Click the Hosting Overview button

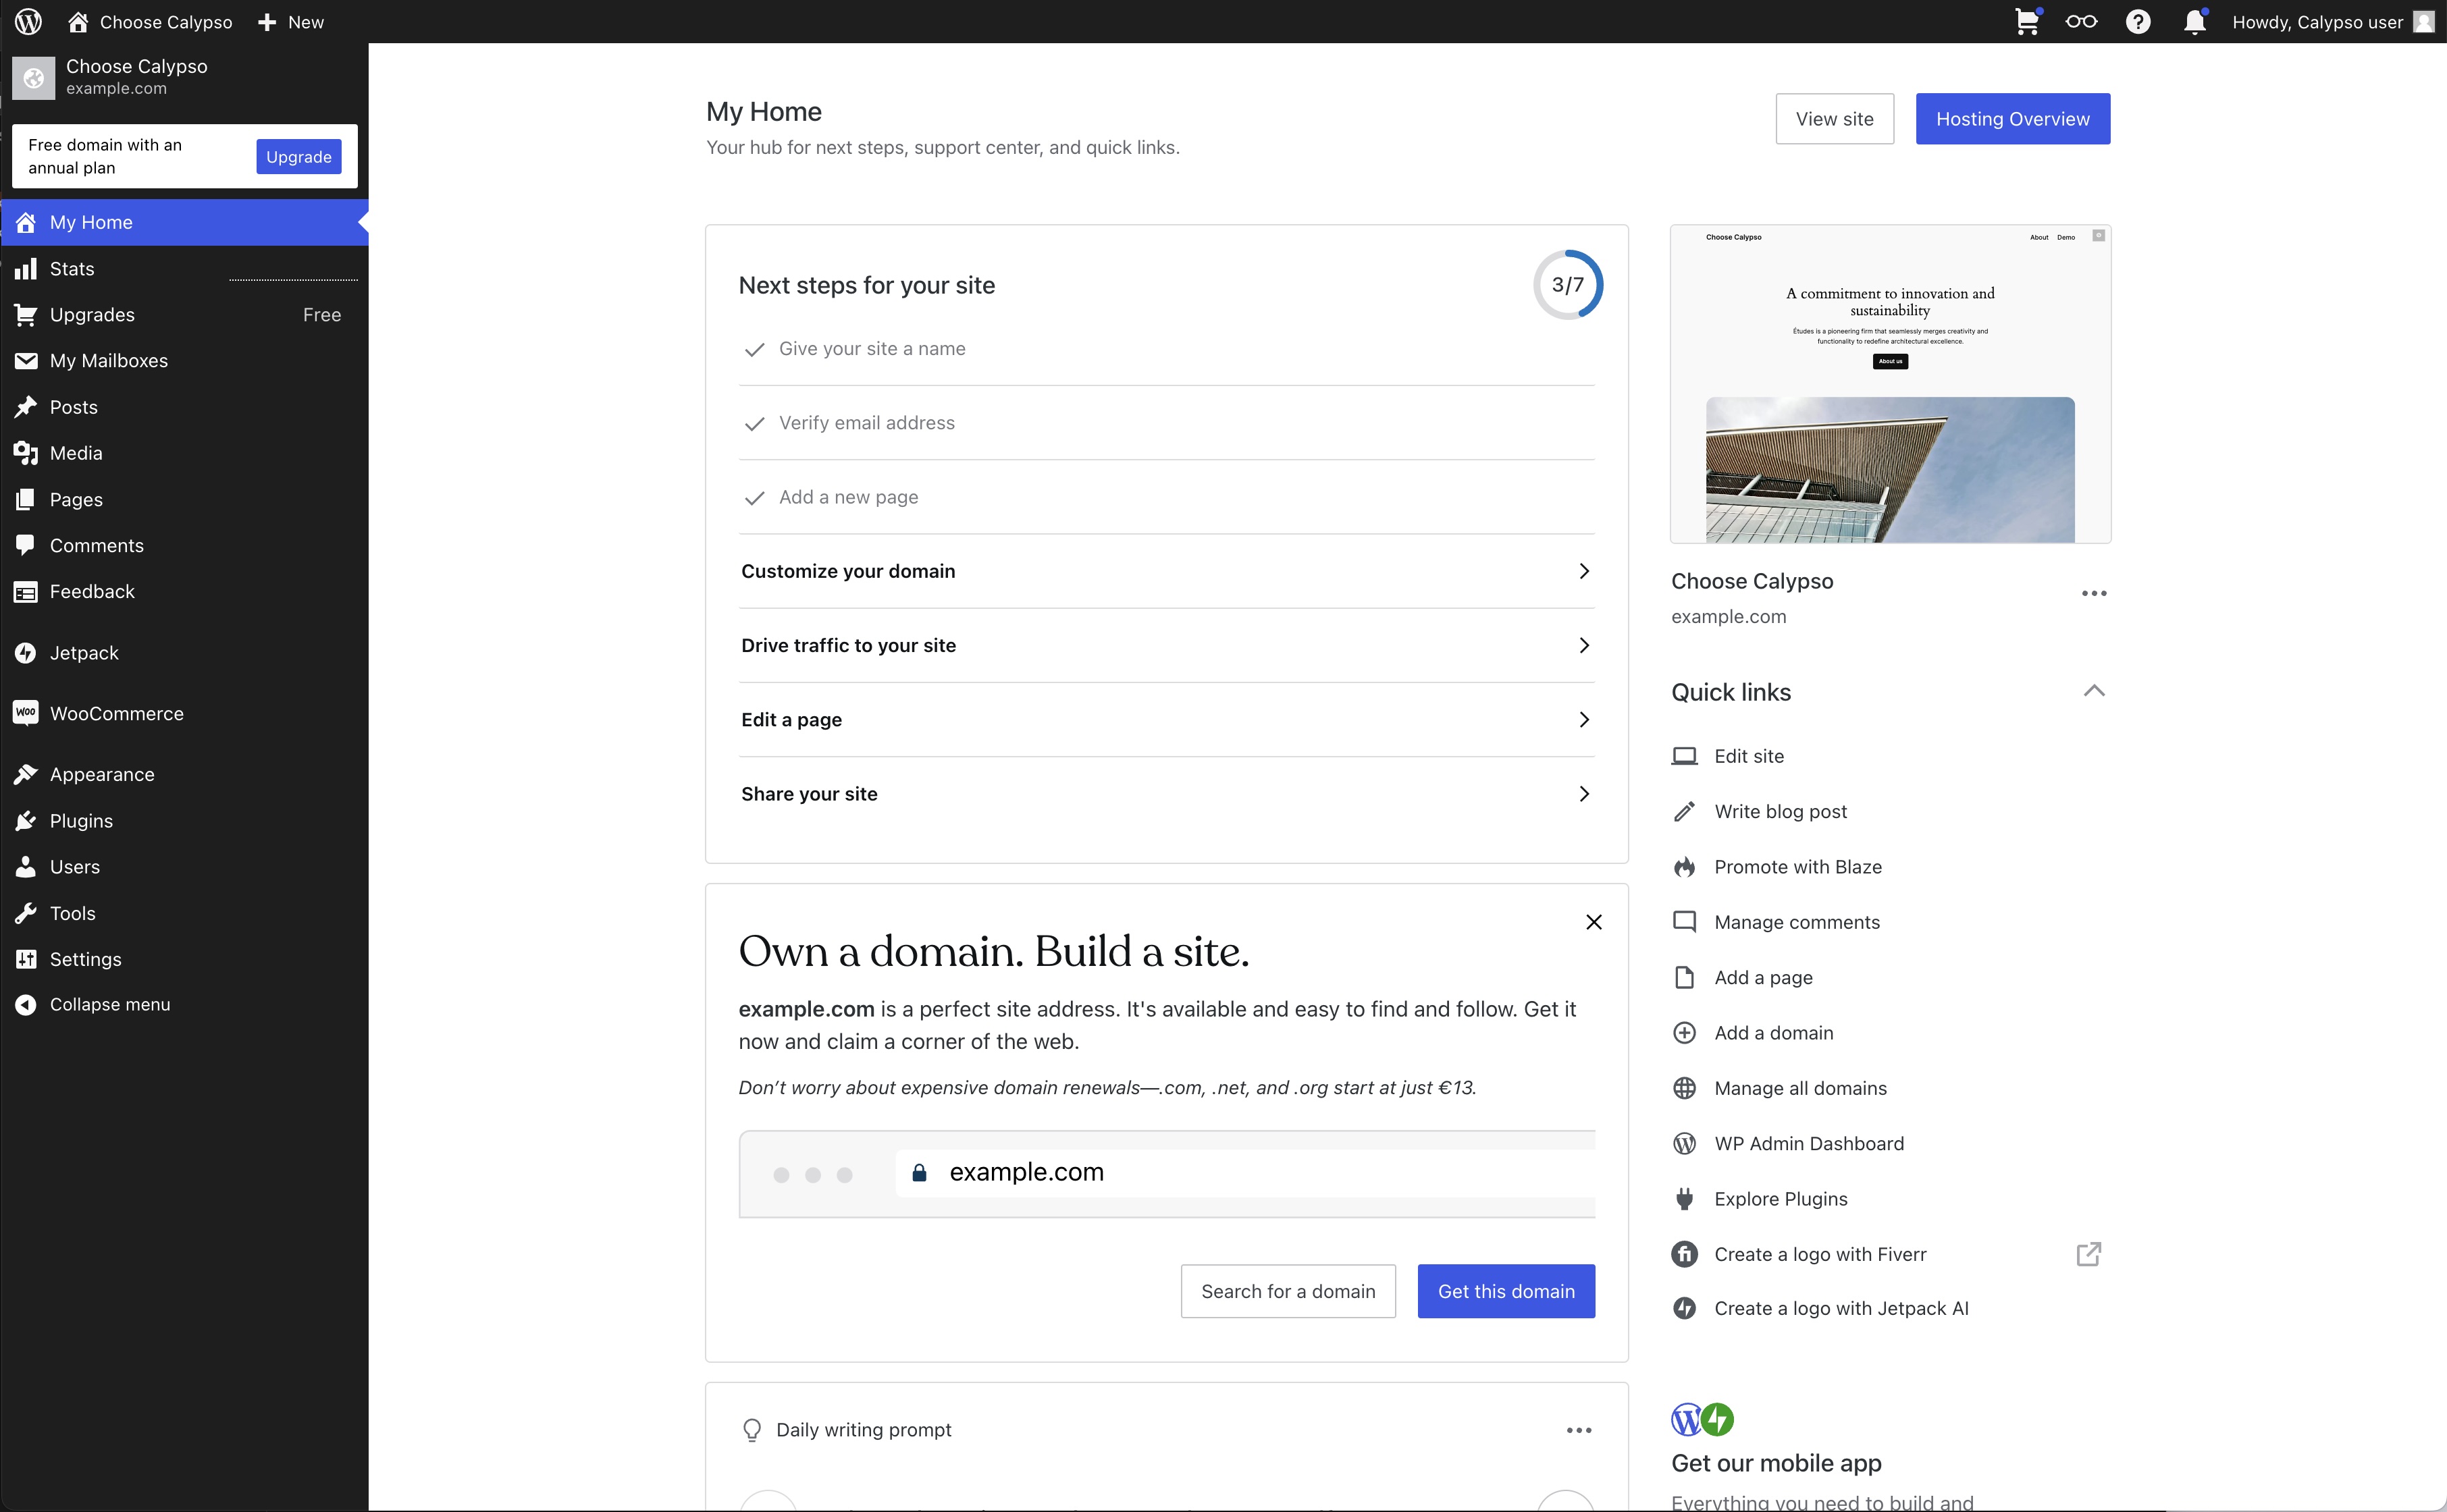tap(2012, 119)
